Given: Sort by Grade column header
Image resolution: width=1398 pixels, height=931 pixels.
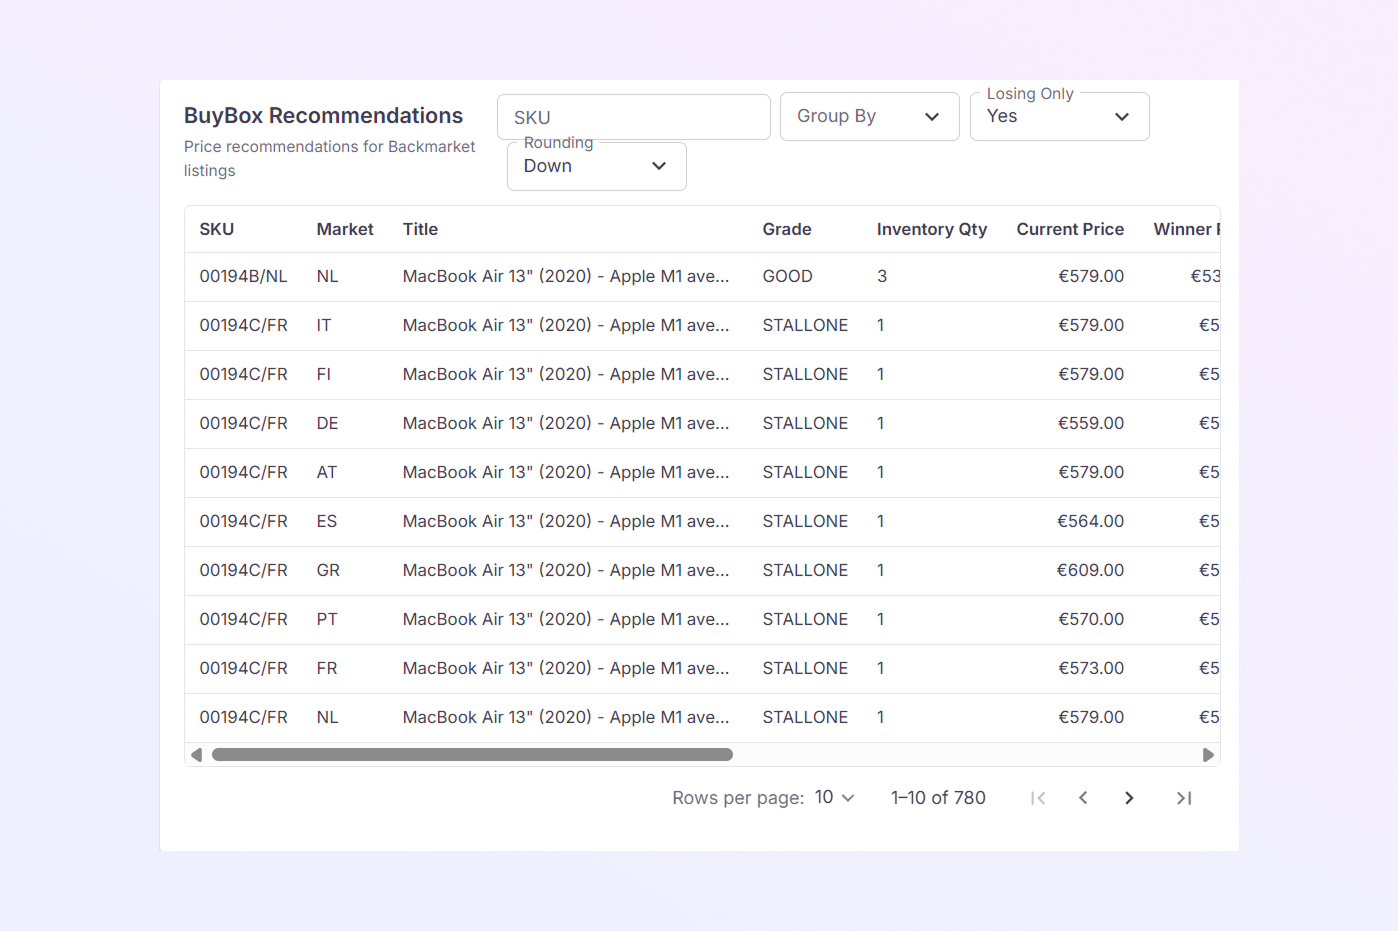Looking at the screenshot, I should coord(787,229).
